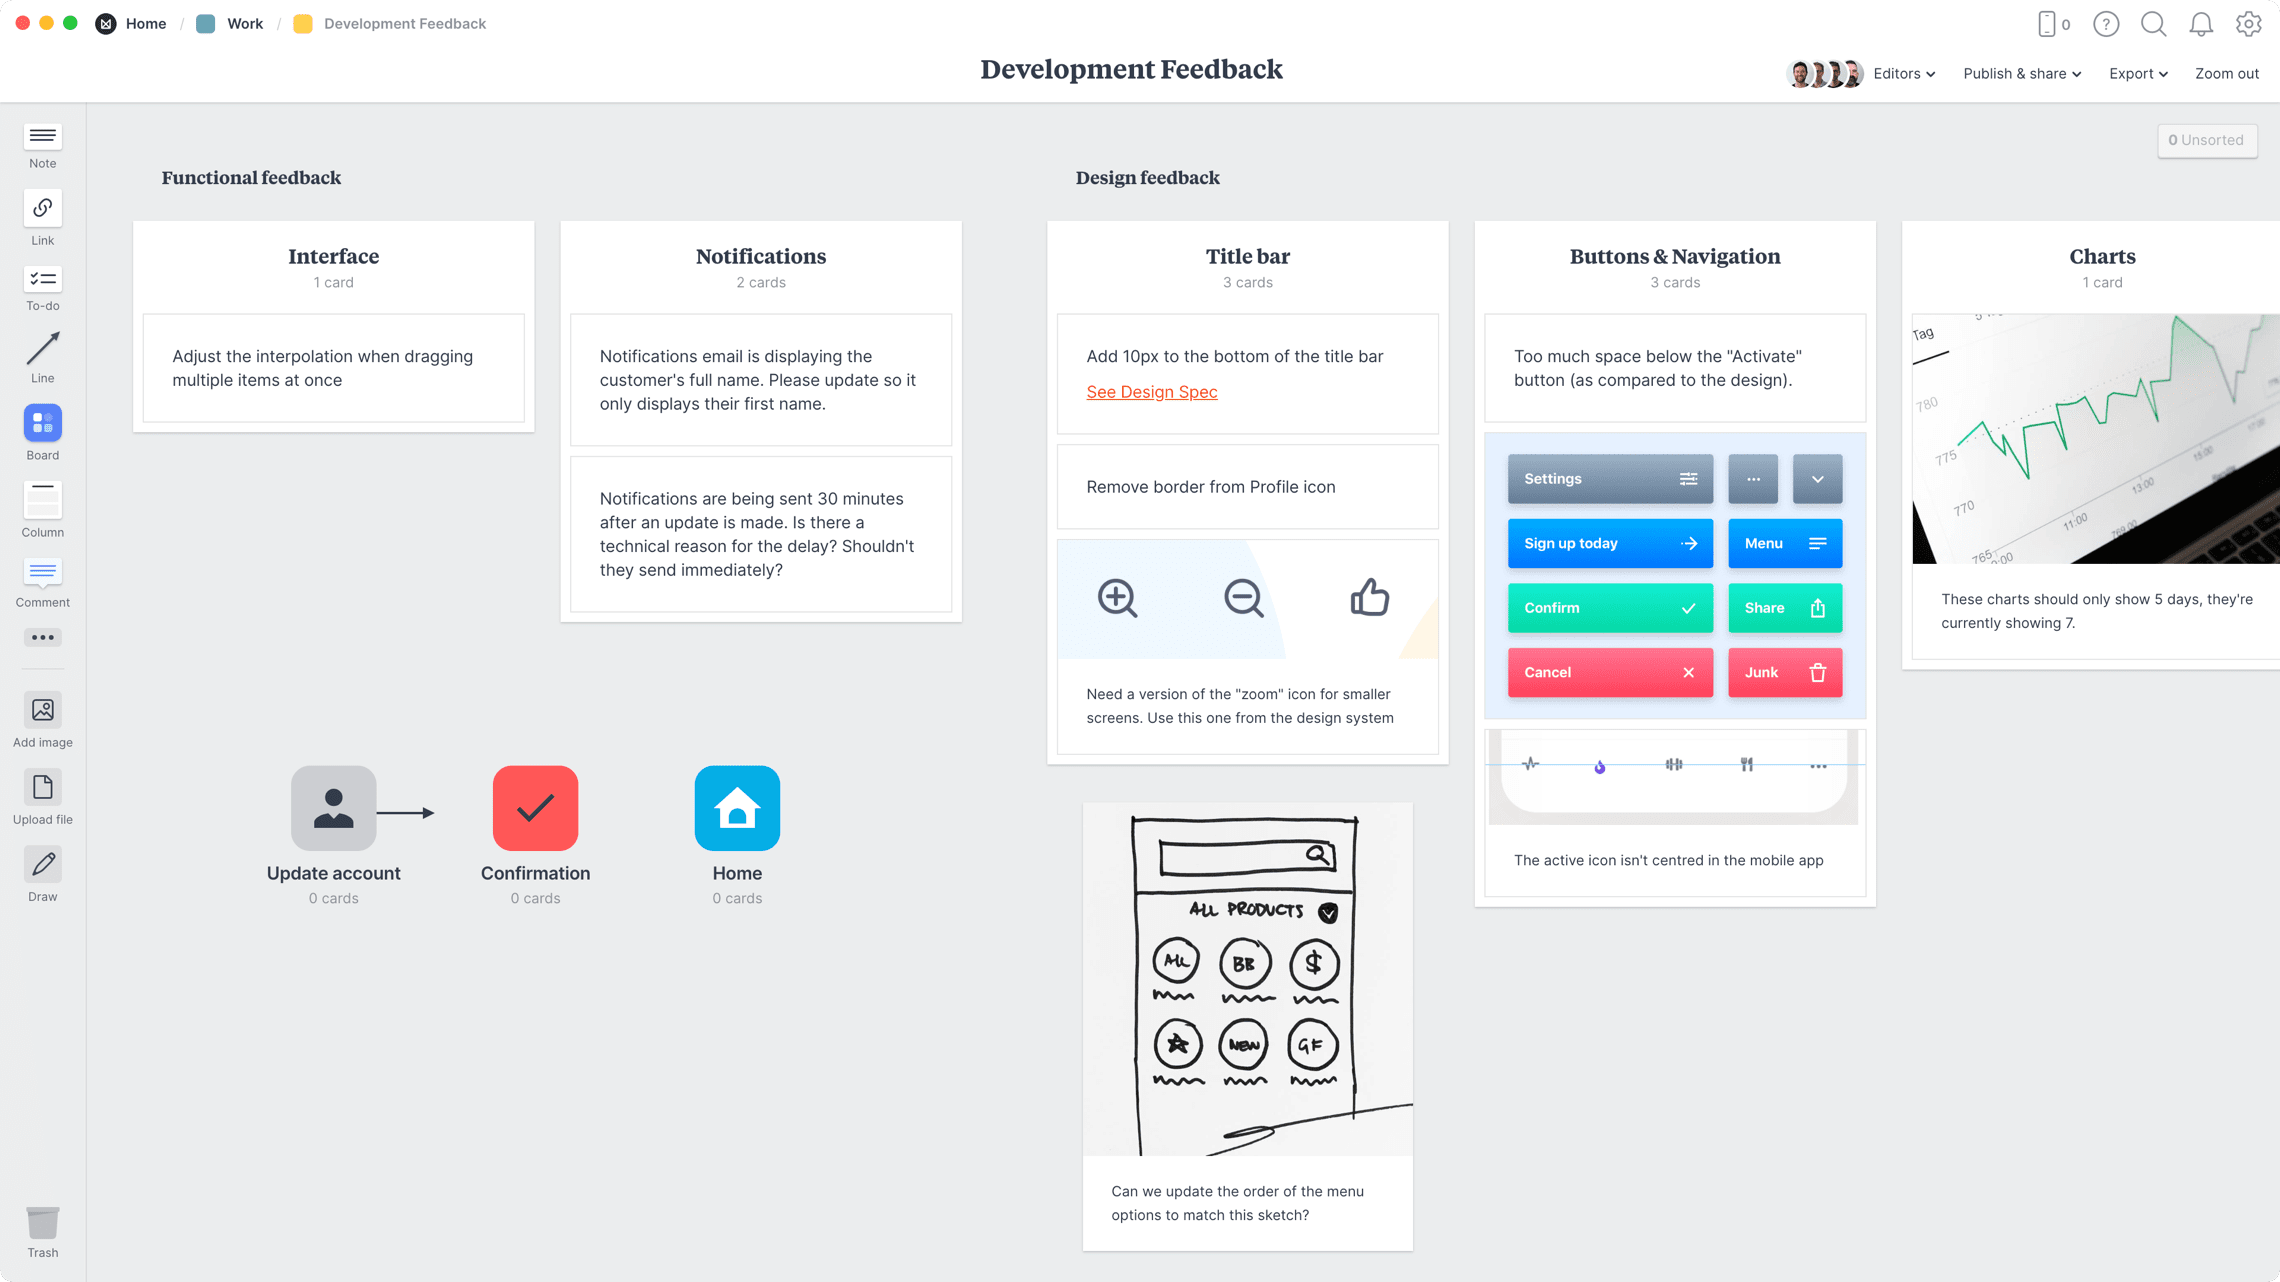Click the search icon in toolbar
Screen dimensions: 2280x1282
tap(2155, 23)
